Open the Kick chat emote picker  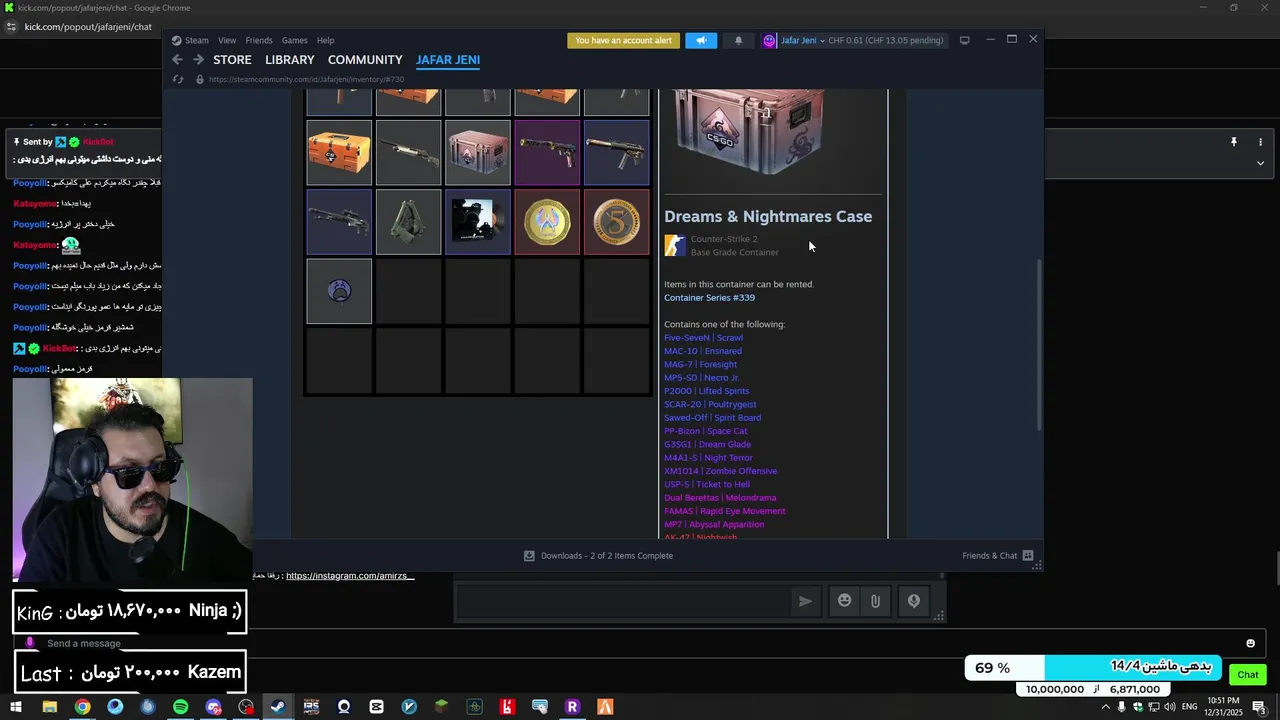[1250, 643]
